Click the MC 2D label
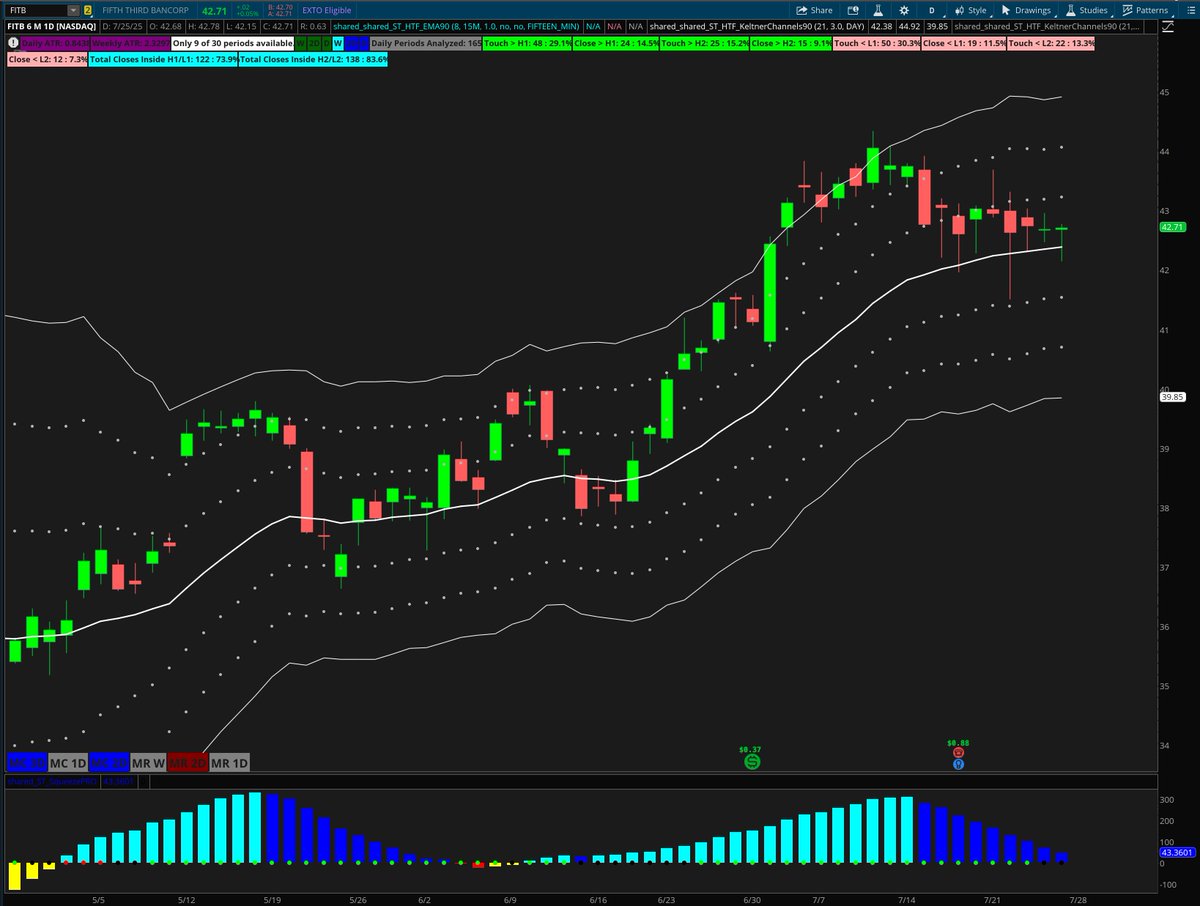The height and width of the screenshot is (906, 1200). (108, 762)
